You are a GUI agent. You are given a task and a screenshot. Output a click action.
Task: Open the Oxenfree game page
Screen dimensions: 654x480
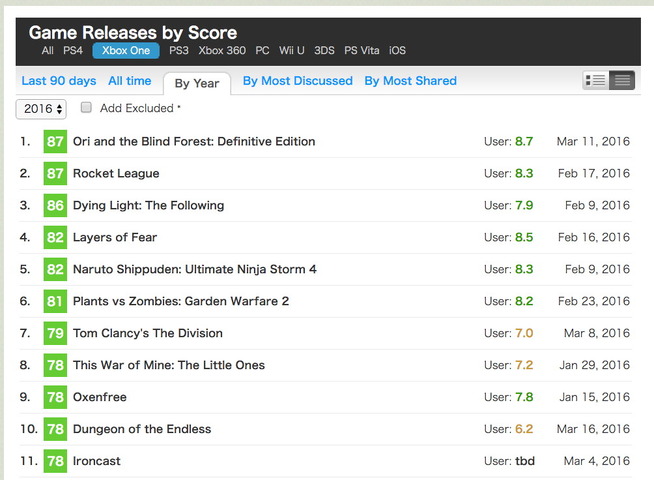pos(100,397)
